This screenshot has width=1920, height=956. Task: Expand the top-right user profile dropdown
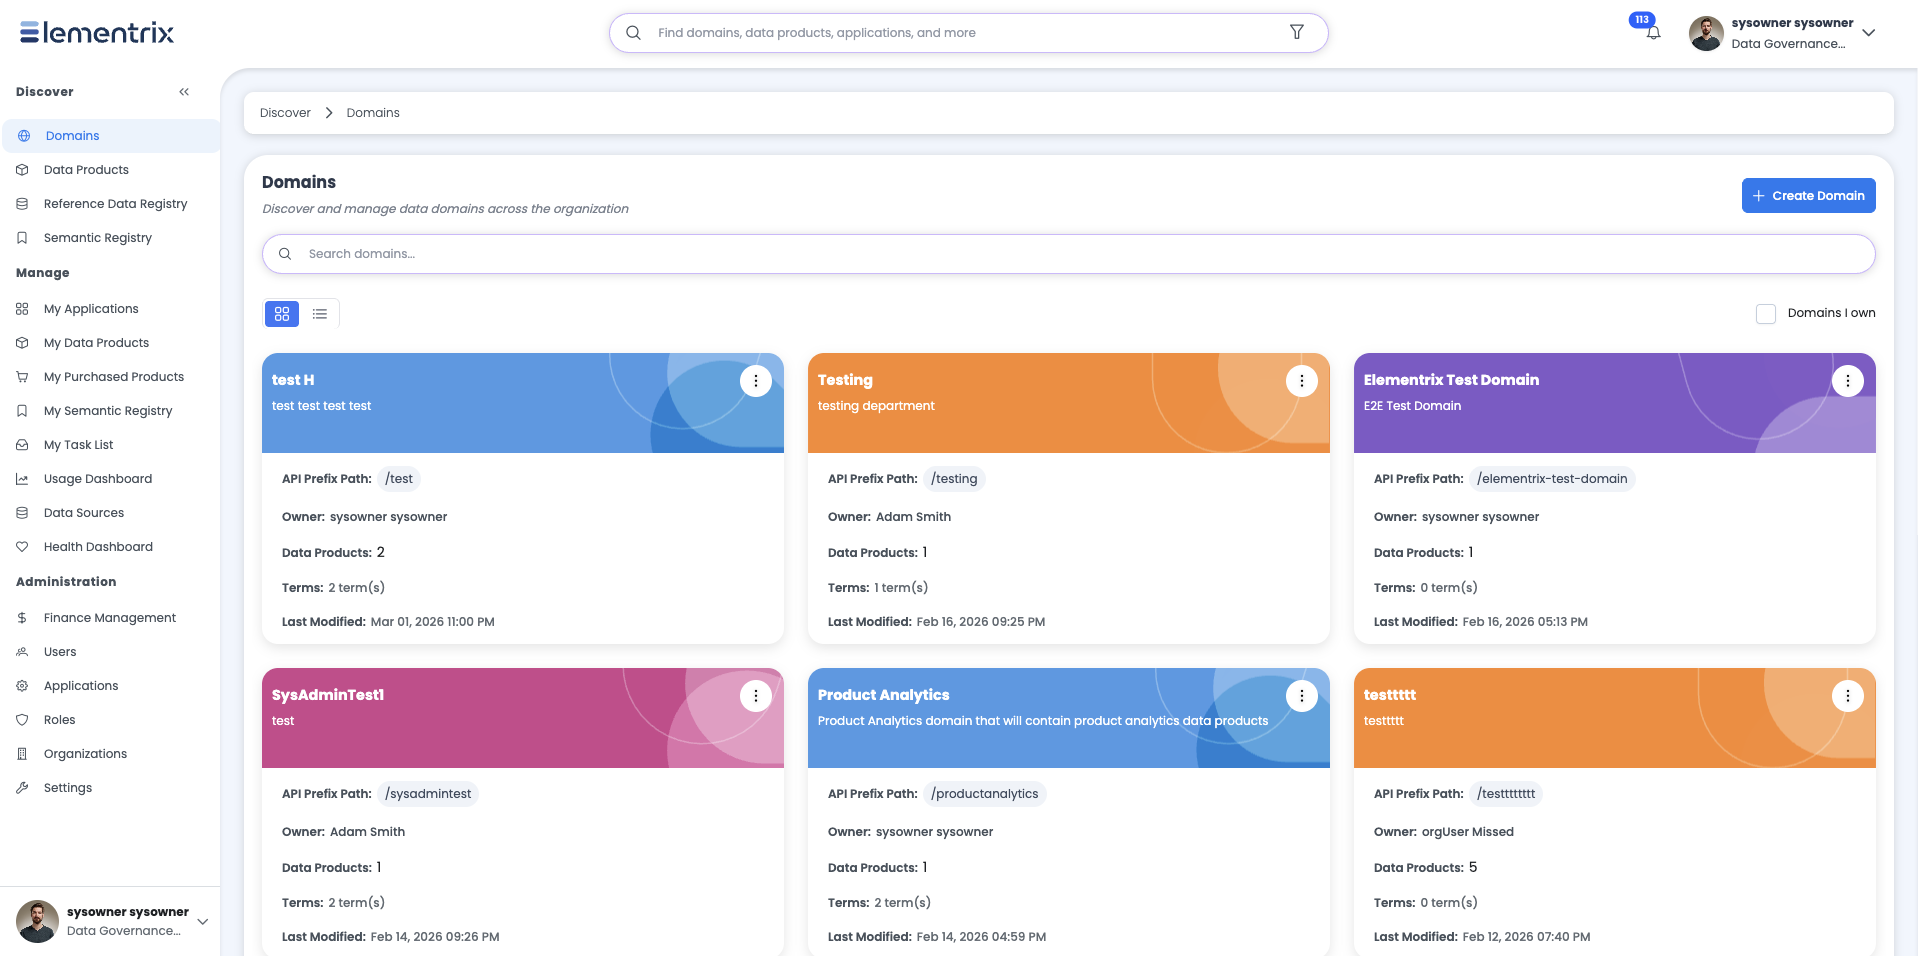click(1868, 33)
